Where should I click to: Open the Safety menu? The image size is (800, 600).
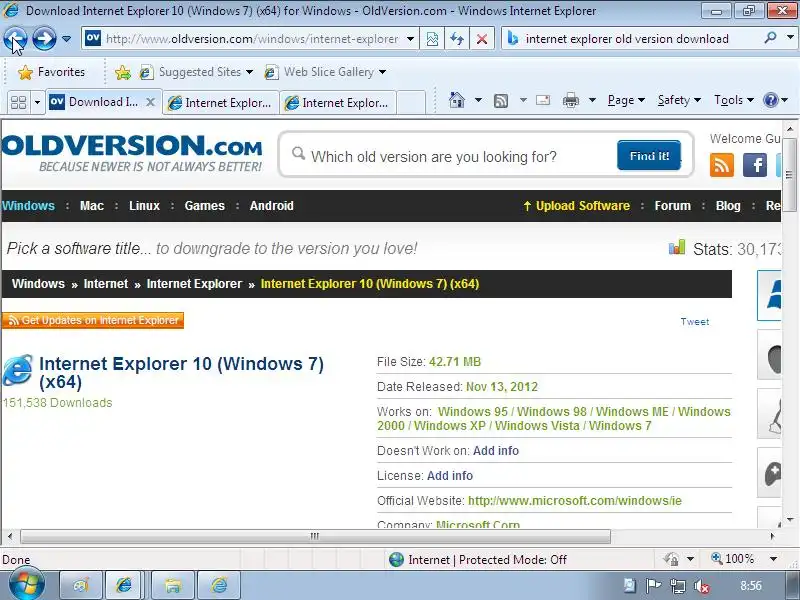(679, 100)
